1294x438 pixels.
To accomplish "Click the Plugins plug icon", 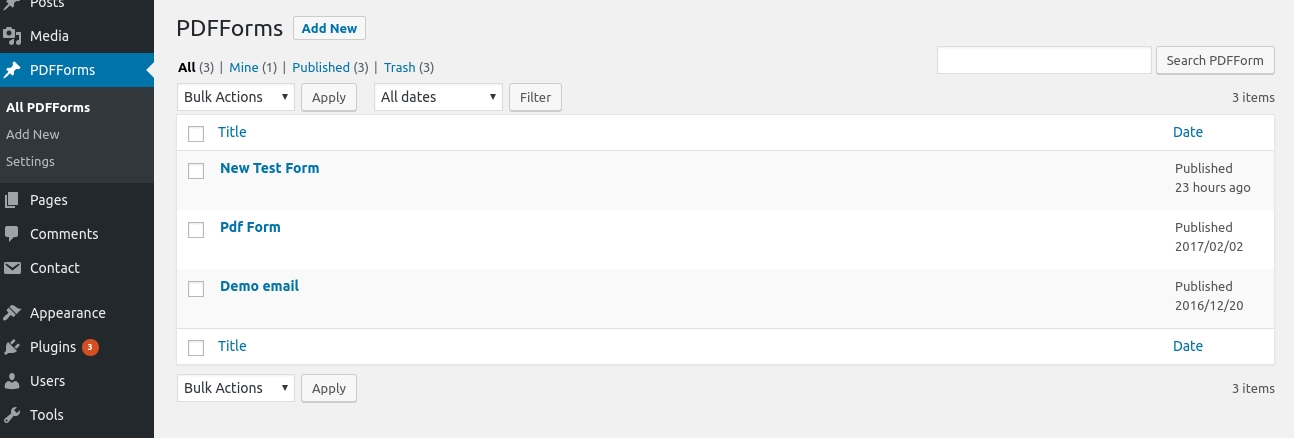I will [12, 347].
